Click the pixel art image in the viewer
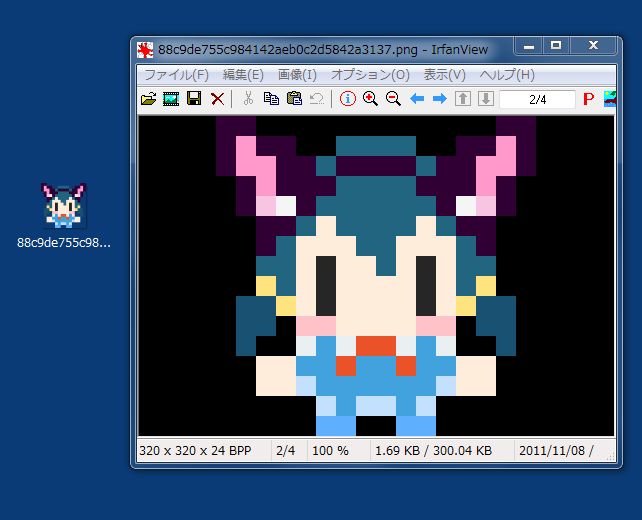Image resolution: width=642 pixels, height=520 pixels. 376,276
